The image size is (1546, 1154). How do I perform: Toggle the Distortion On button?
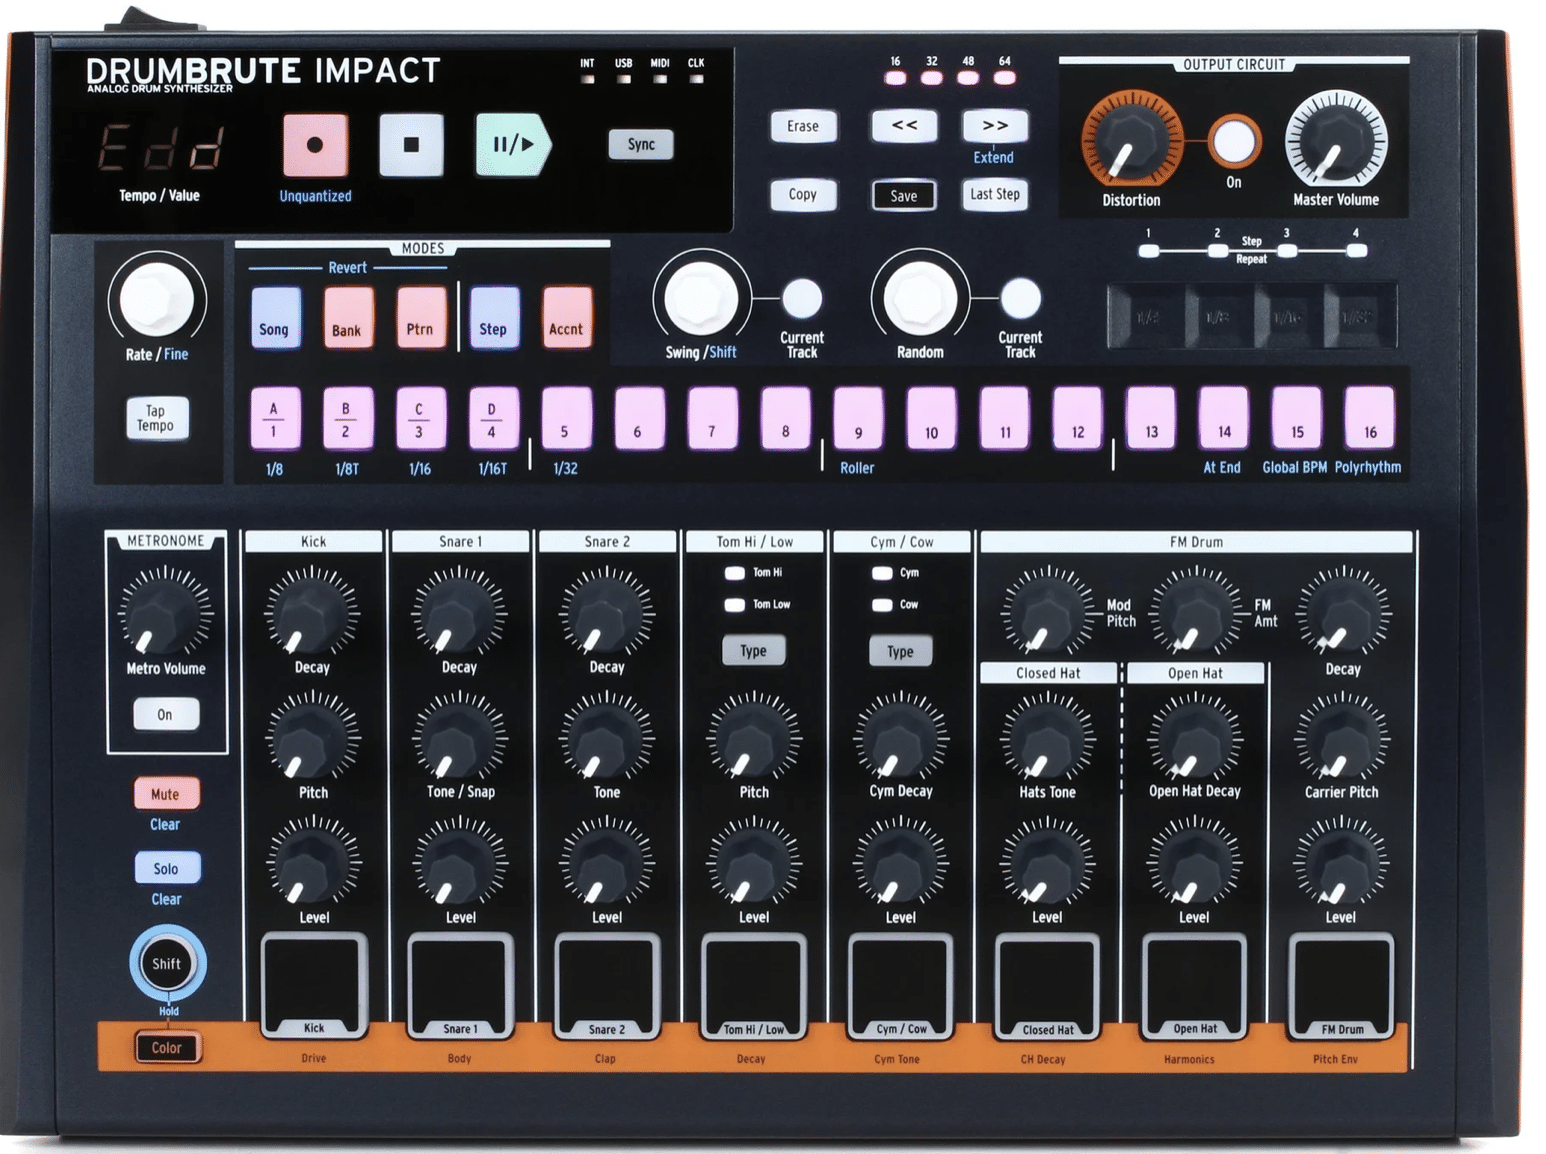coord(1234,142)
